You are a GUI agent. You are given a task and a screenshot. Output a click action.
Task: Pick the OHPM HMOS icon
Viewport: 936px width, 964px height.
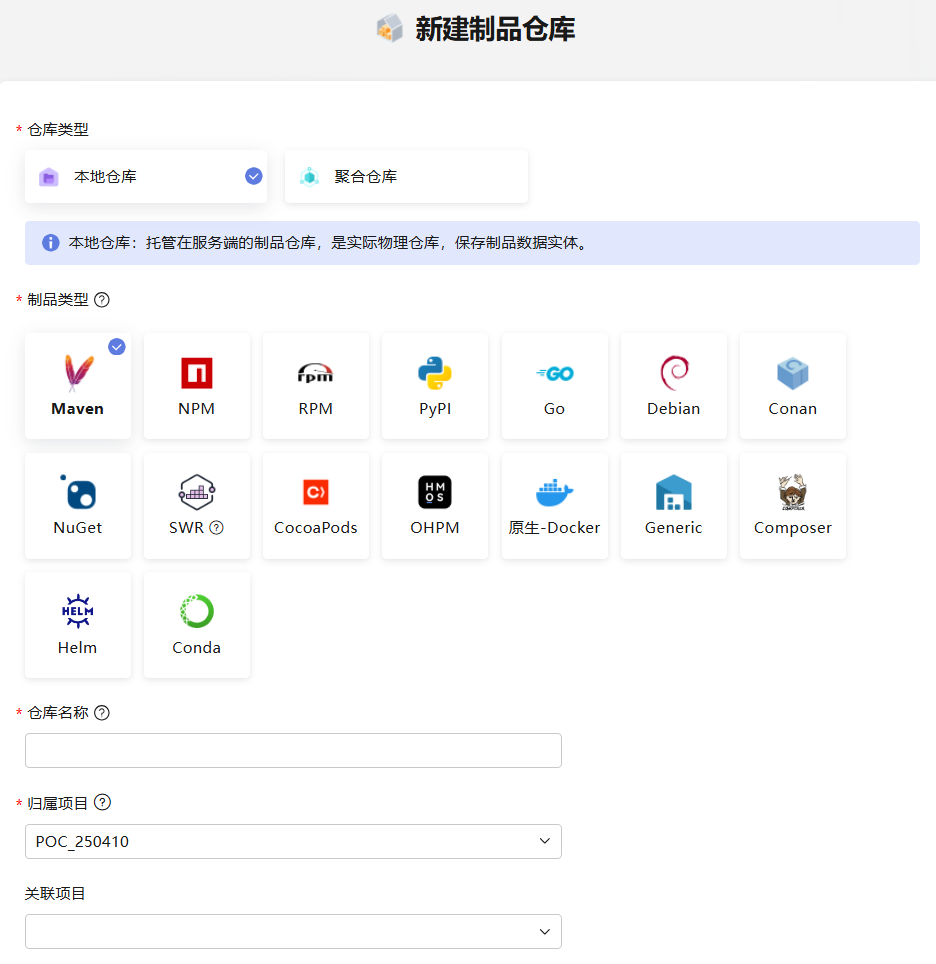(x=435, y=492)
